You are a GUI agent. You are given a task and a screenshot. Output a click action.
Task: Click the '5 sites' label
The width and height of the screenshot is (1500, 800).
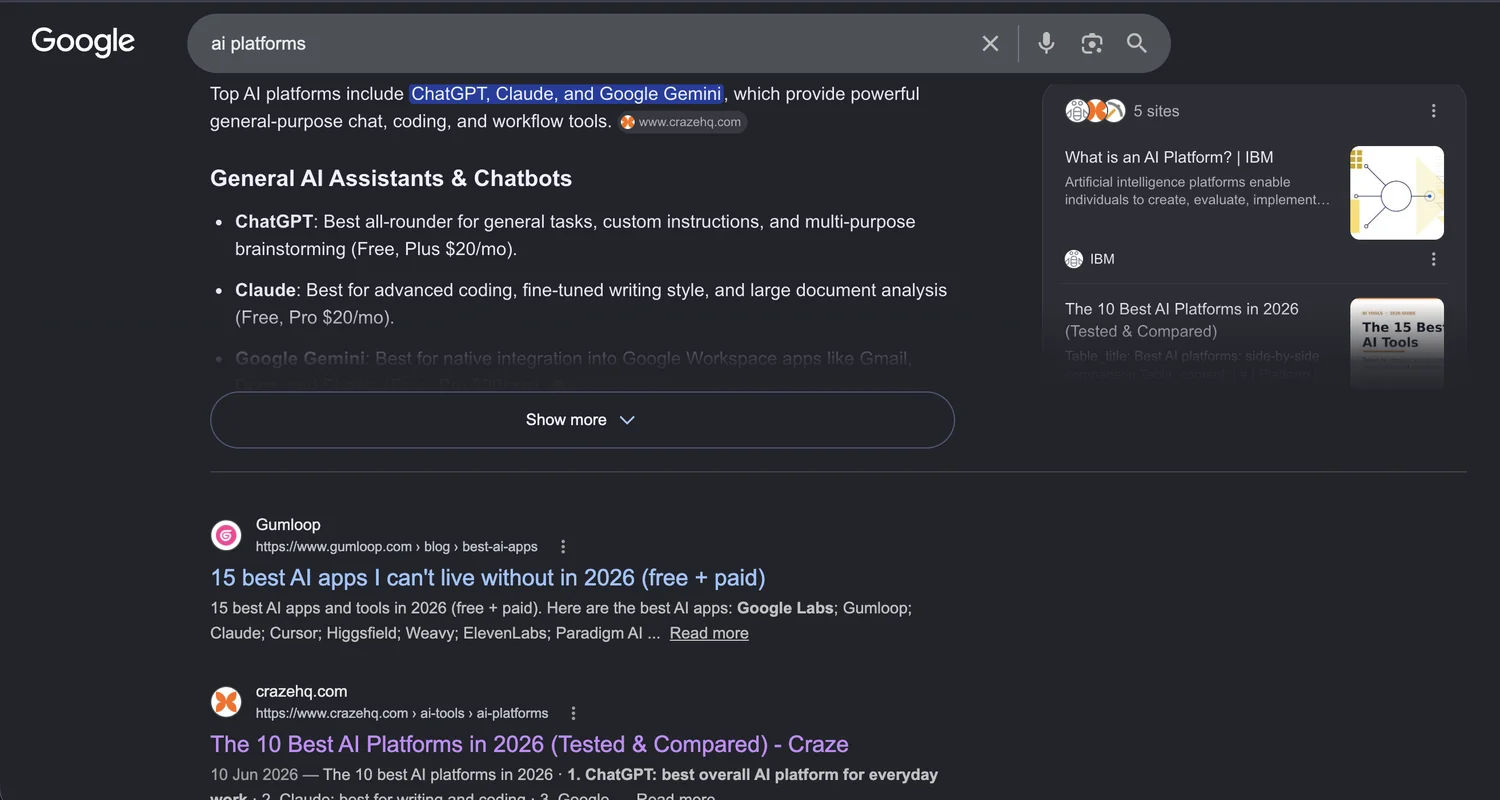(1156, 111)
